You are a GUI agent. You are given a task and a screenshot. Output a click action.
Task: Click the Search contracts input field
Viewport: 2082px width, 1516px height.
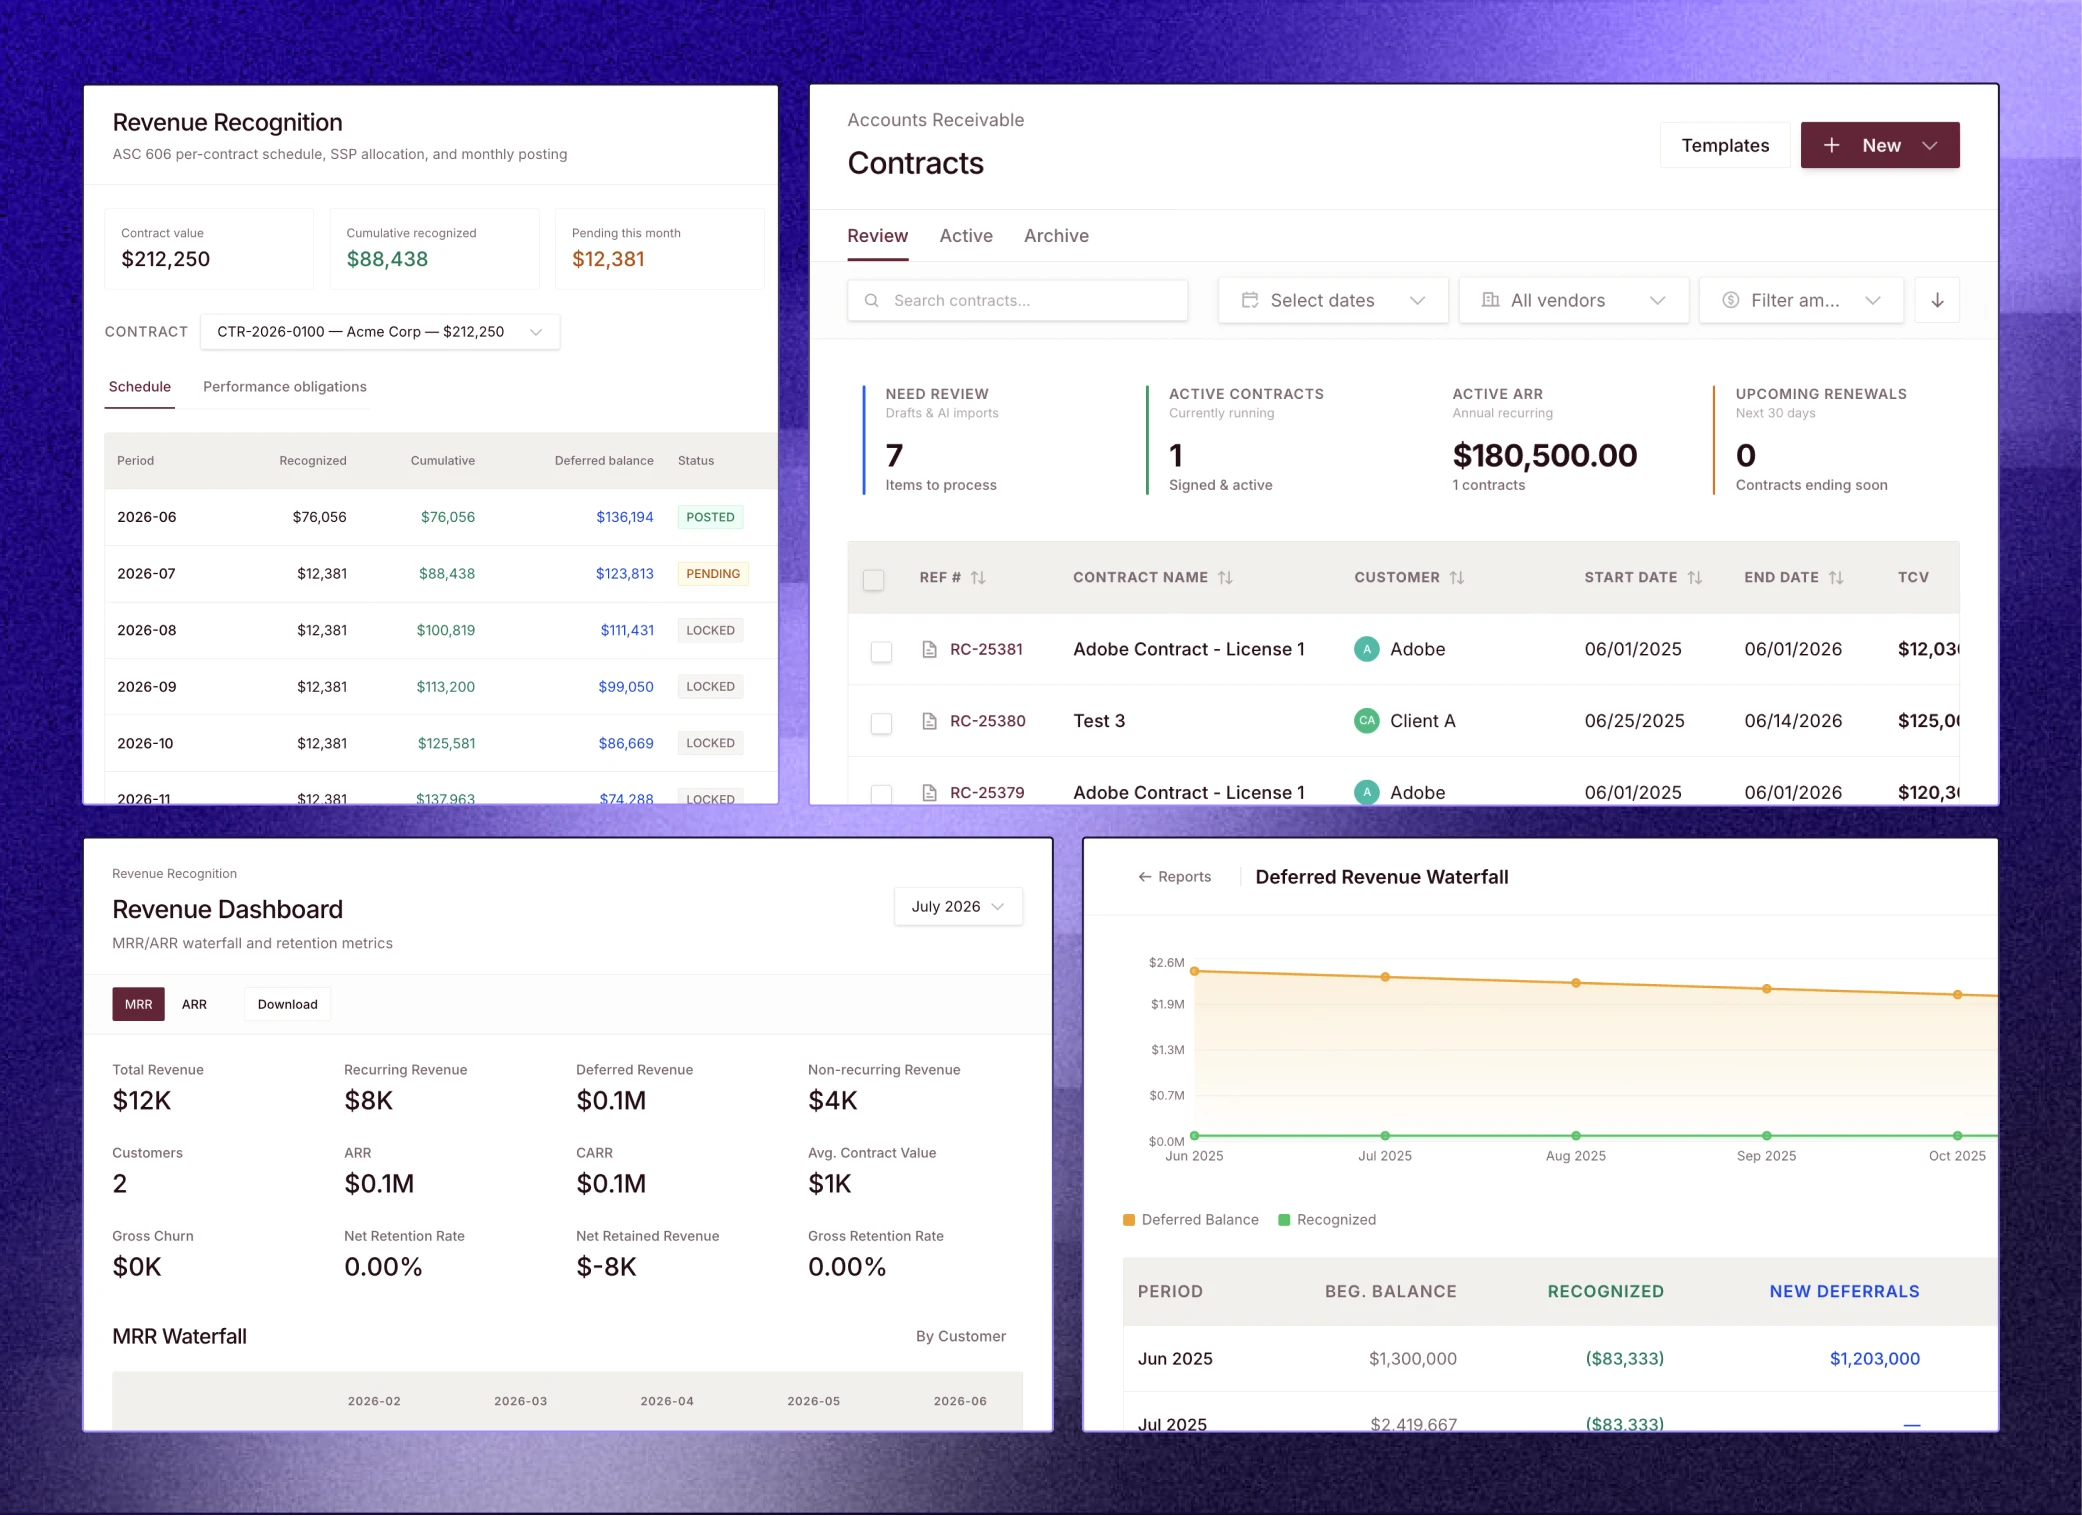coord(1018,300)
